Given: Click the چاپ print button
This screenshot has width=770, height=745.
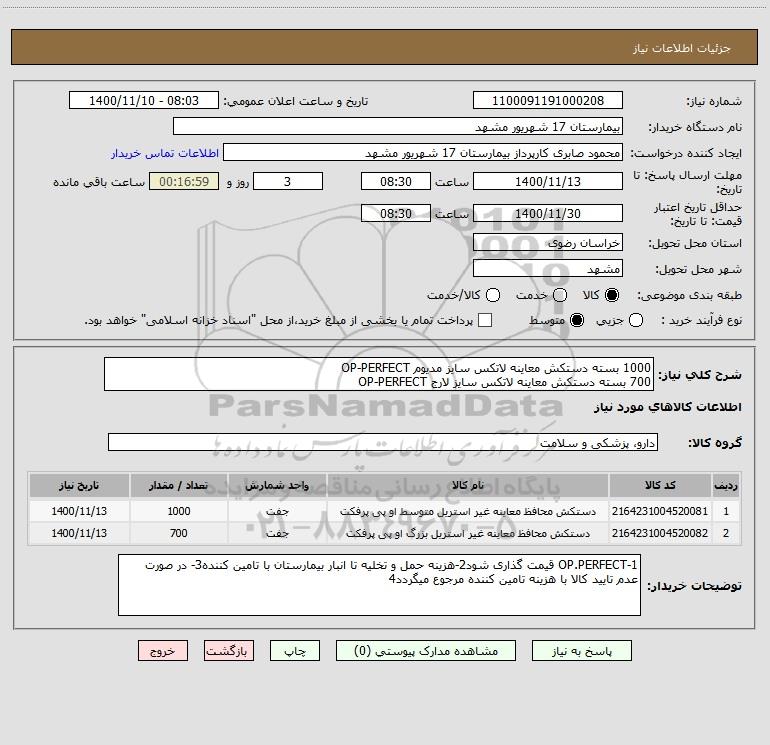Looking at the screenshot, I should pos(295,651).
